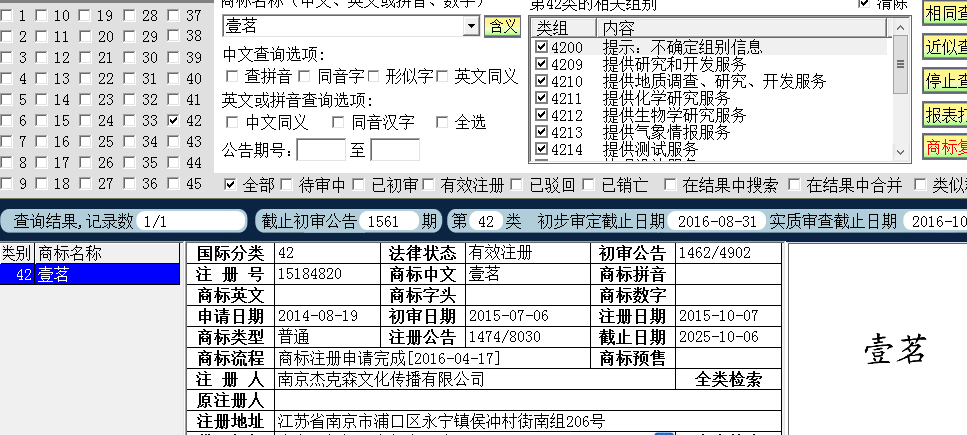Click the starting 公告期号 input field
The width and height of the screenshot is (967, 435).
[x=321, y=150]
